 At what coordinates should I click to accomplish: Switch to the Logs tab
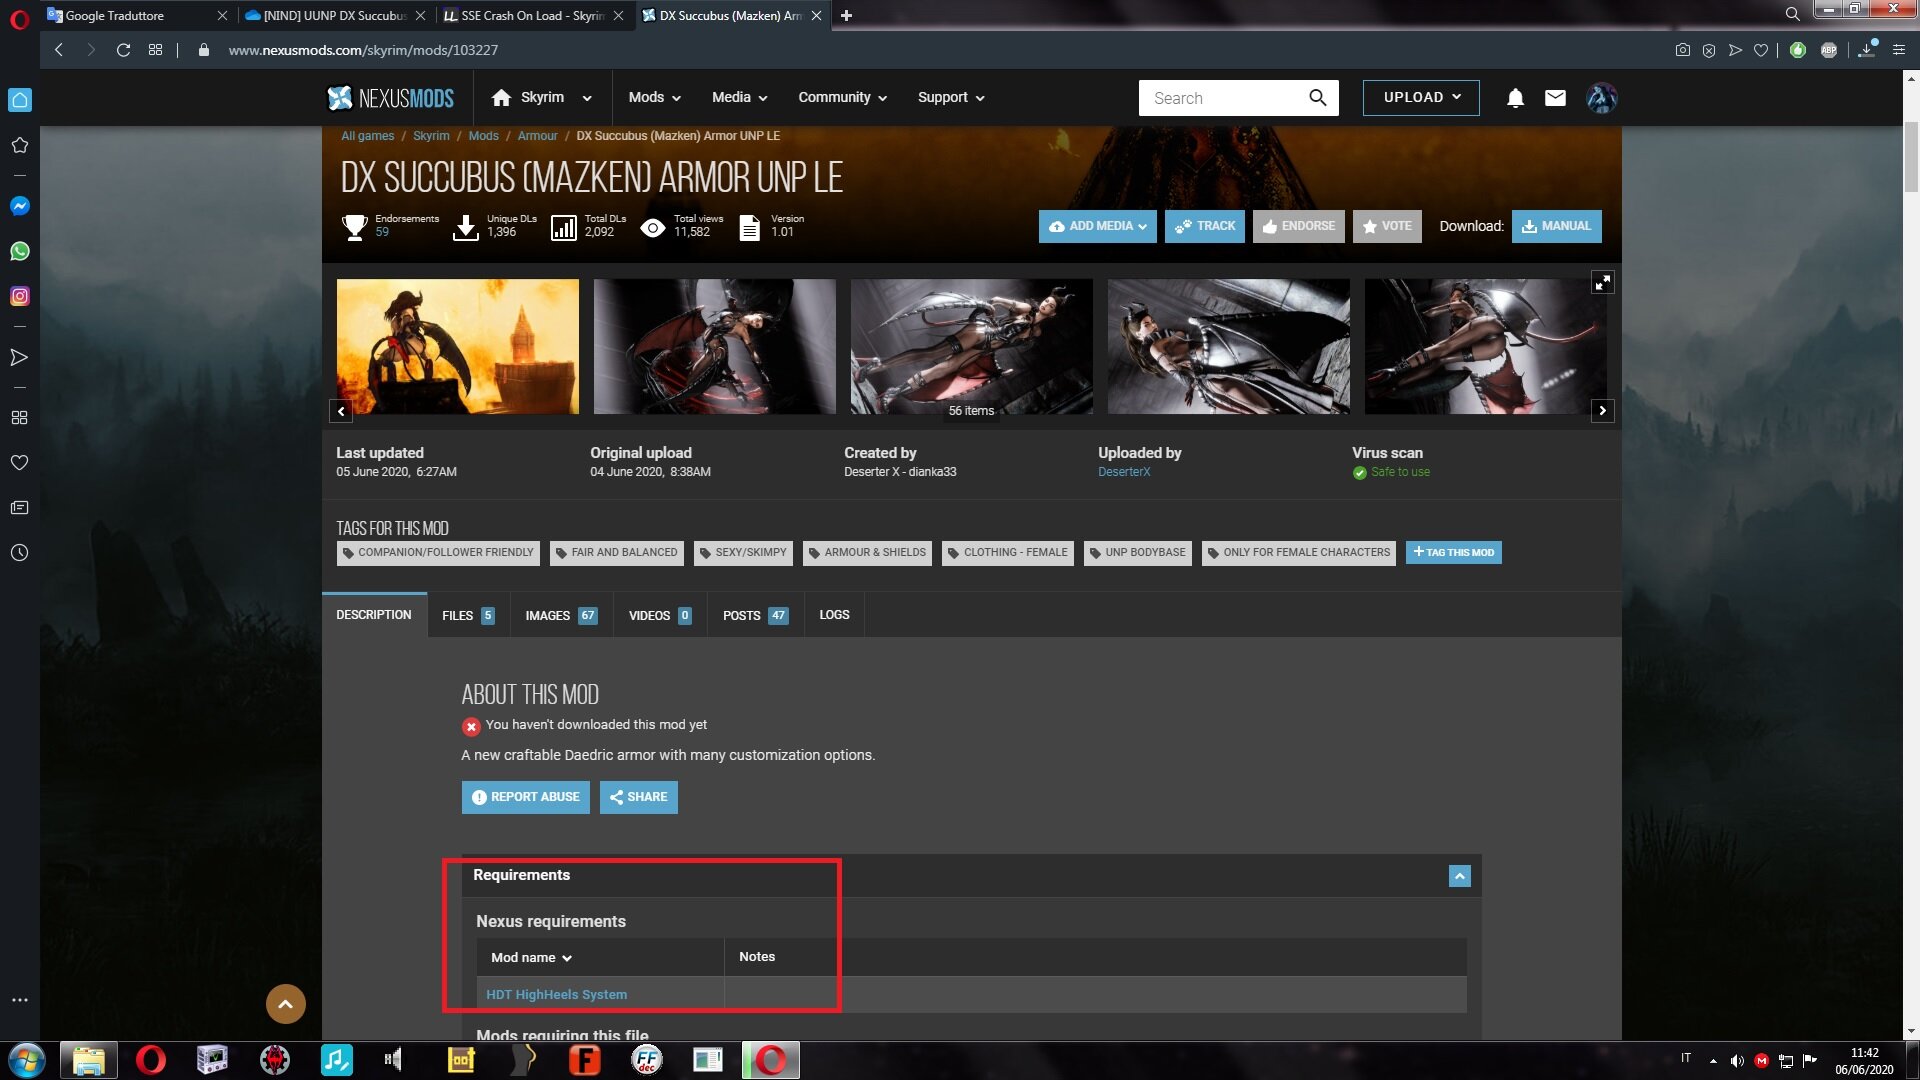[x=834, y=615]
